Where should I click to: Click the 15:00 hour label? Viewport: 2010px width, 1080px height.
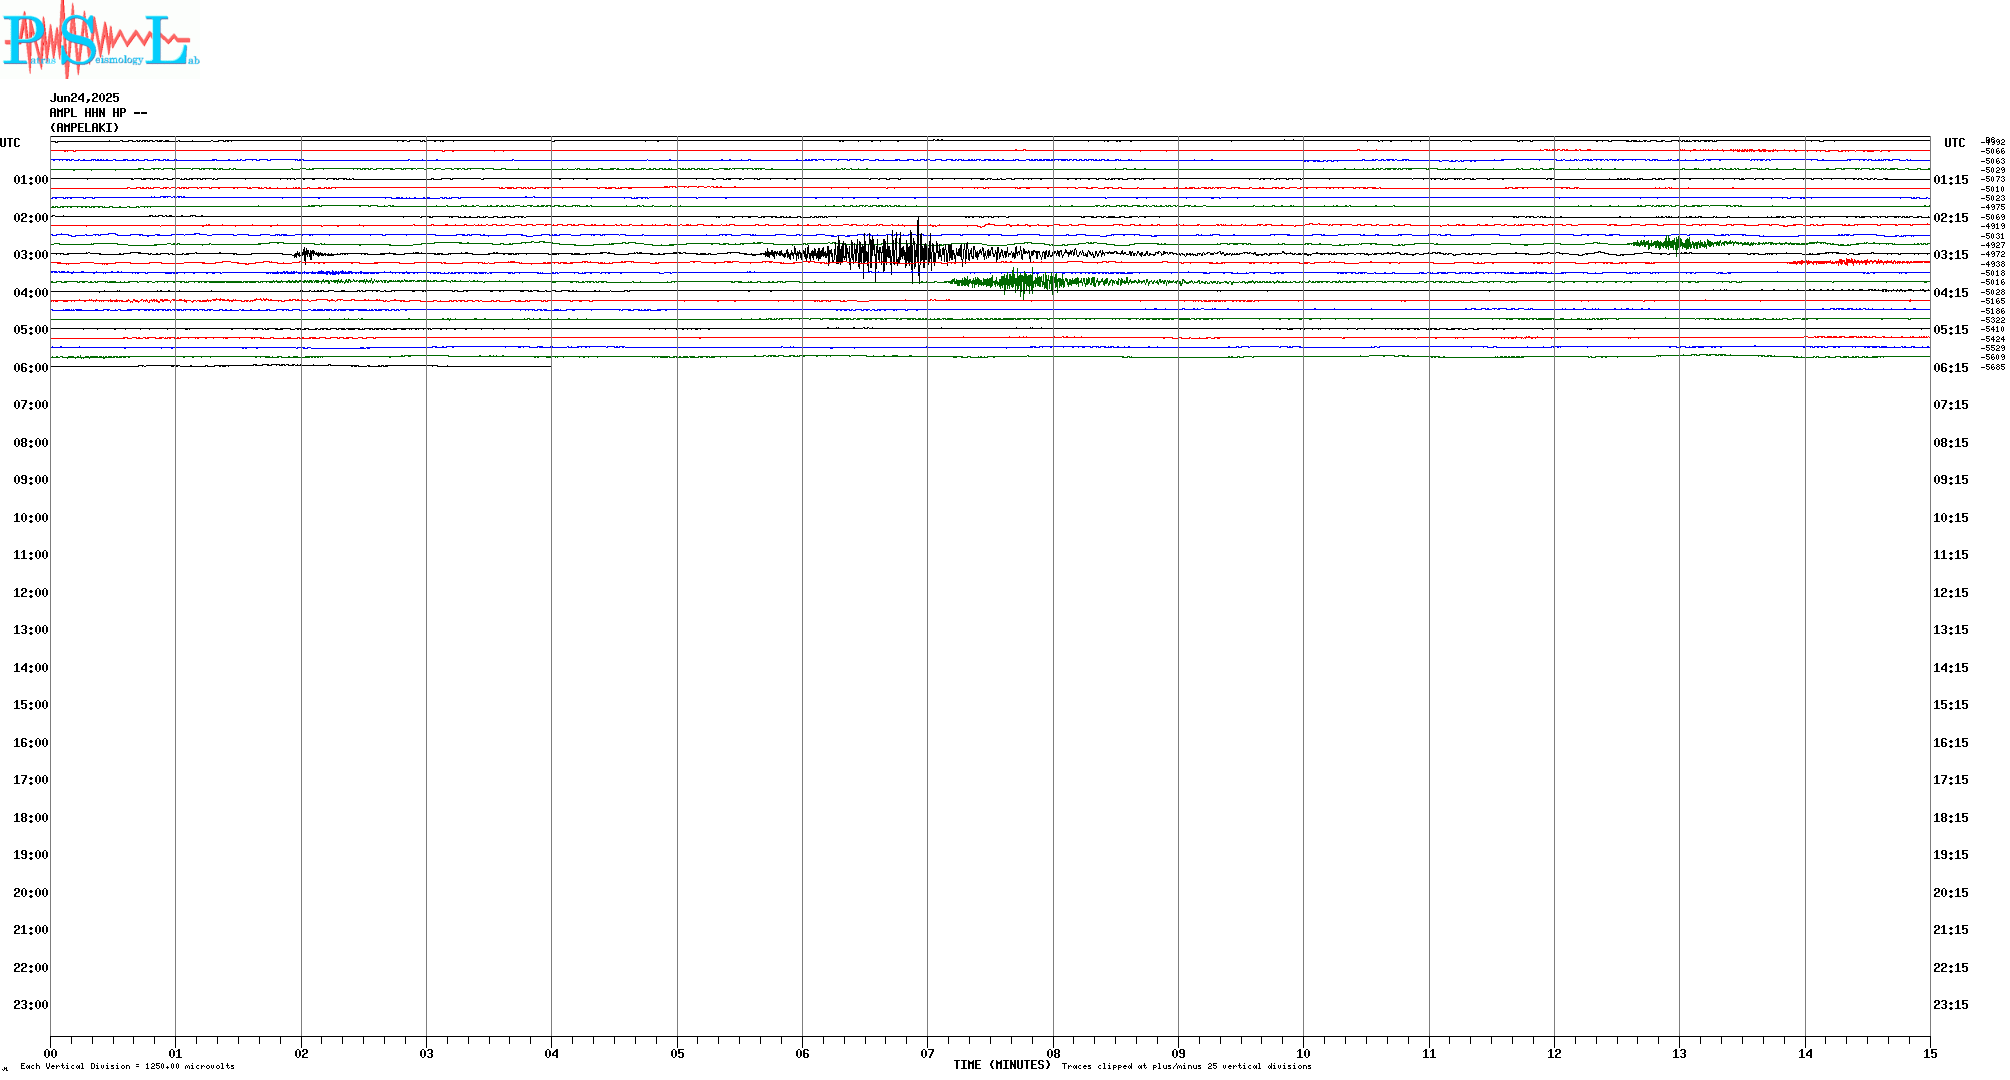click(30, 705)
